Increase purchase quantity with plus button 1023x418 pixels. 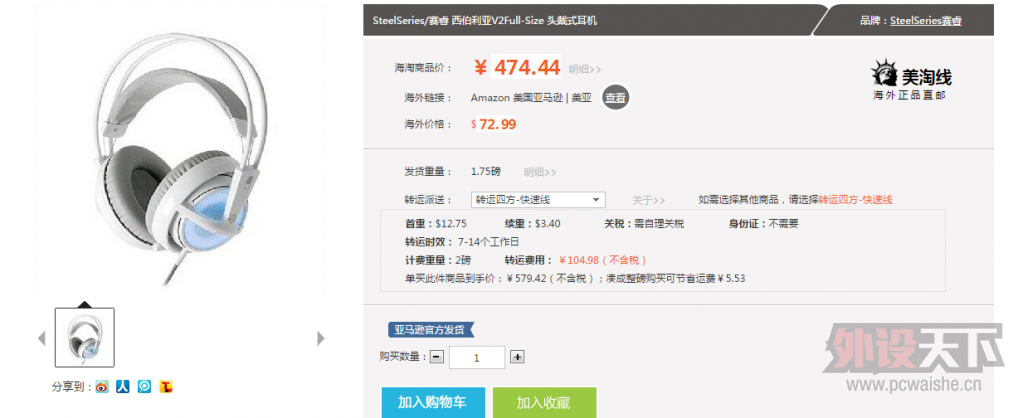[517, 357]
